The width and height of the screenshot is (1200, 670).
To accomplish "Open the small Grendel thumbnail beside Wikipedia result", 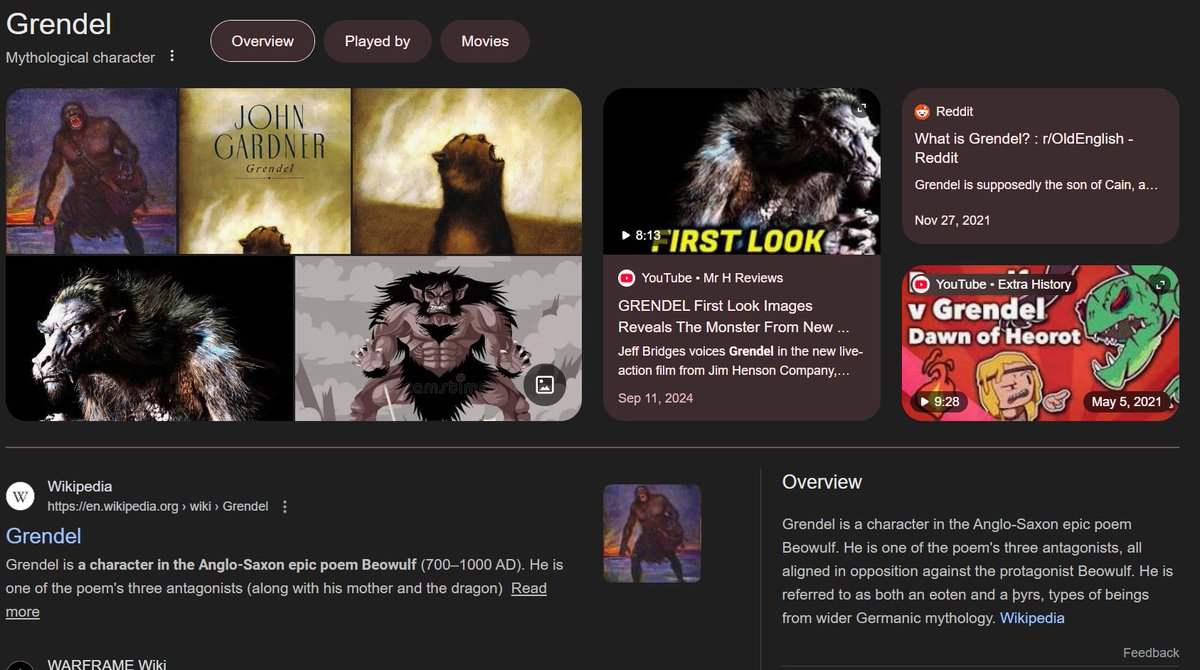I will [652, 533].
